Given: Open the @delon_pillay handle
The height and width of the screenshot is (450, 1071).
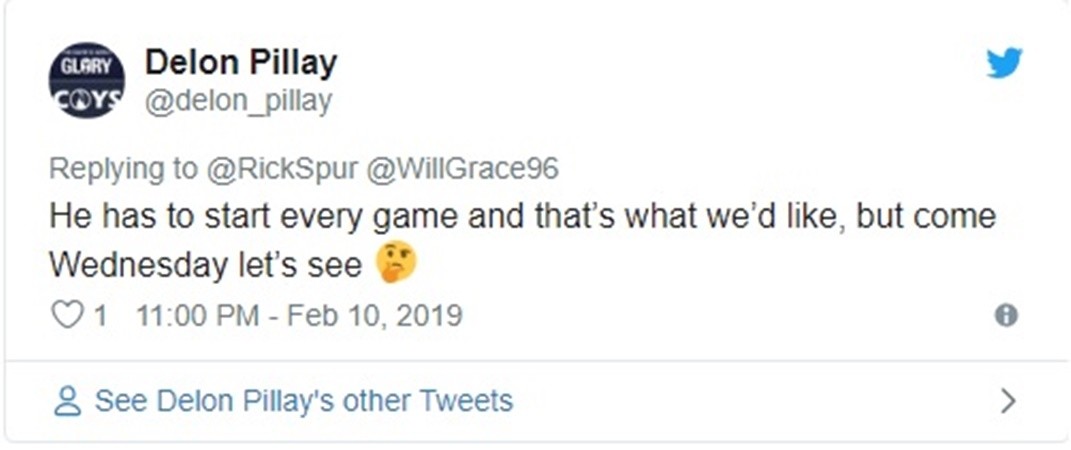Looking at the screenshot, I should tap(238, 100).
